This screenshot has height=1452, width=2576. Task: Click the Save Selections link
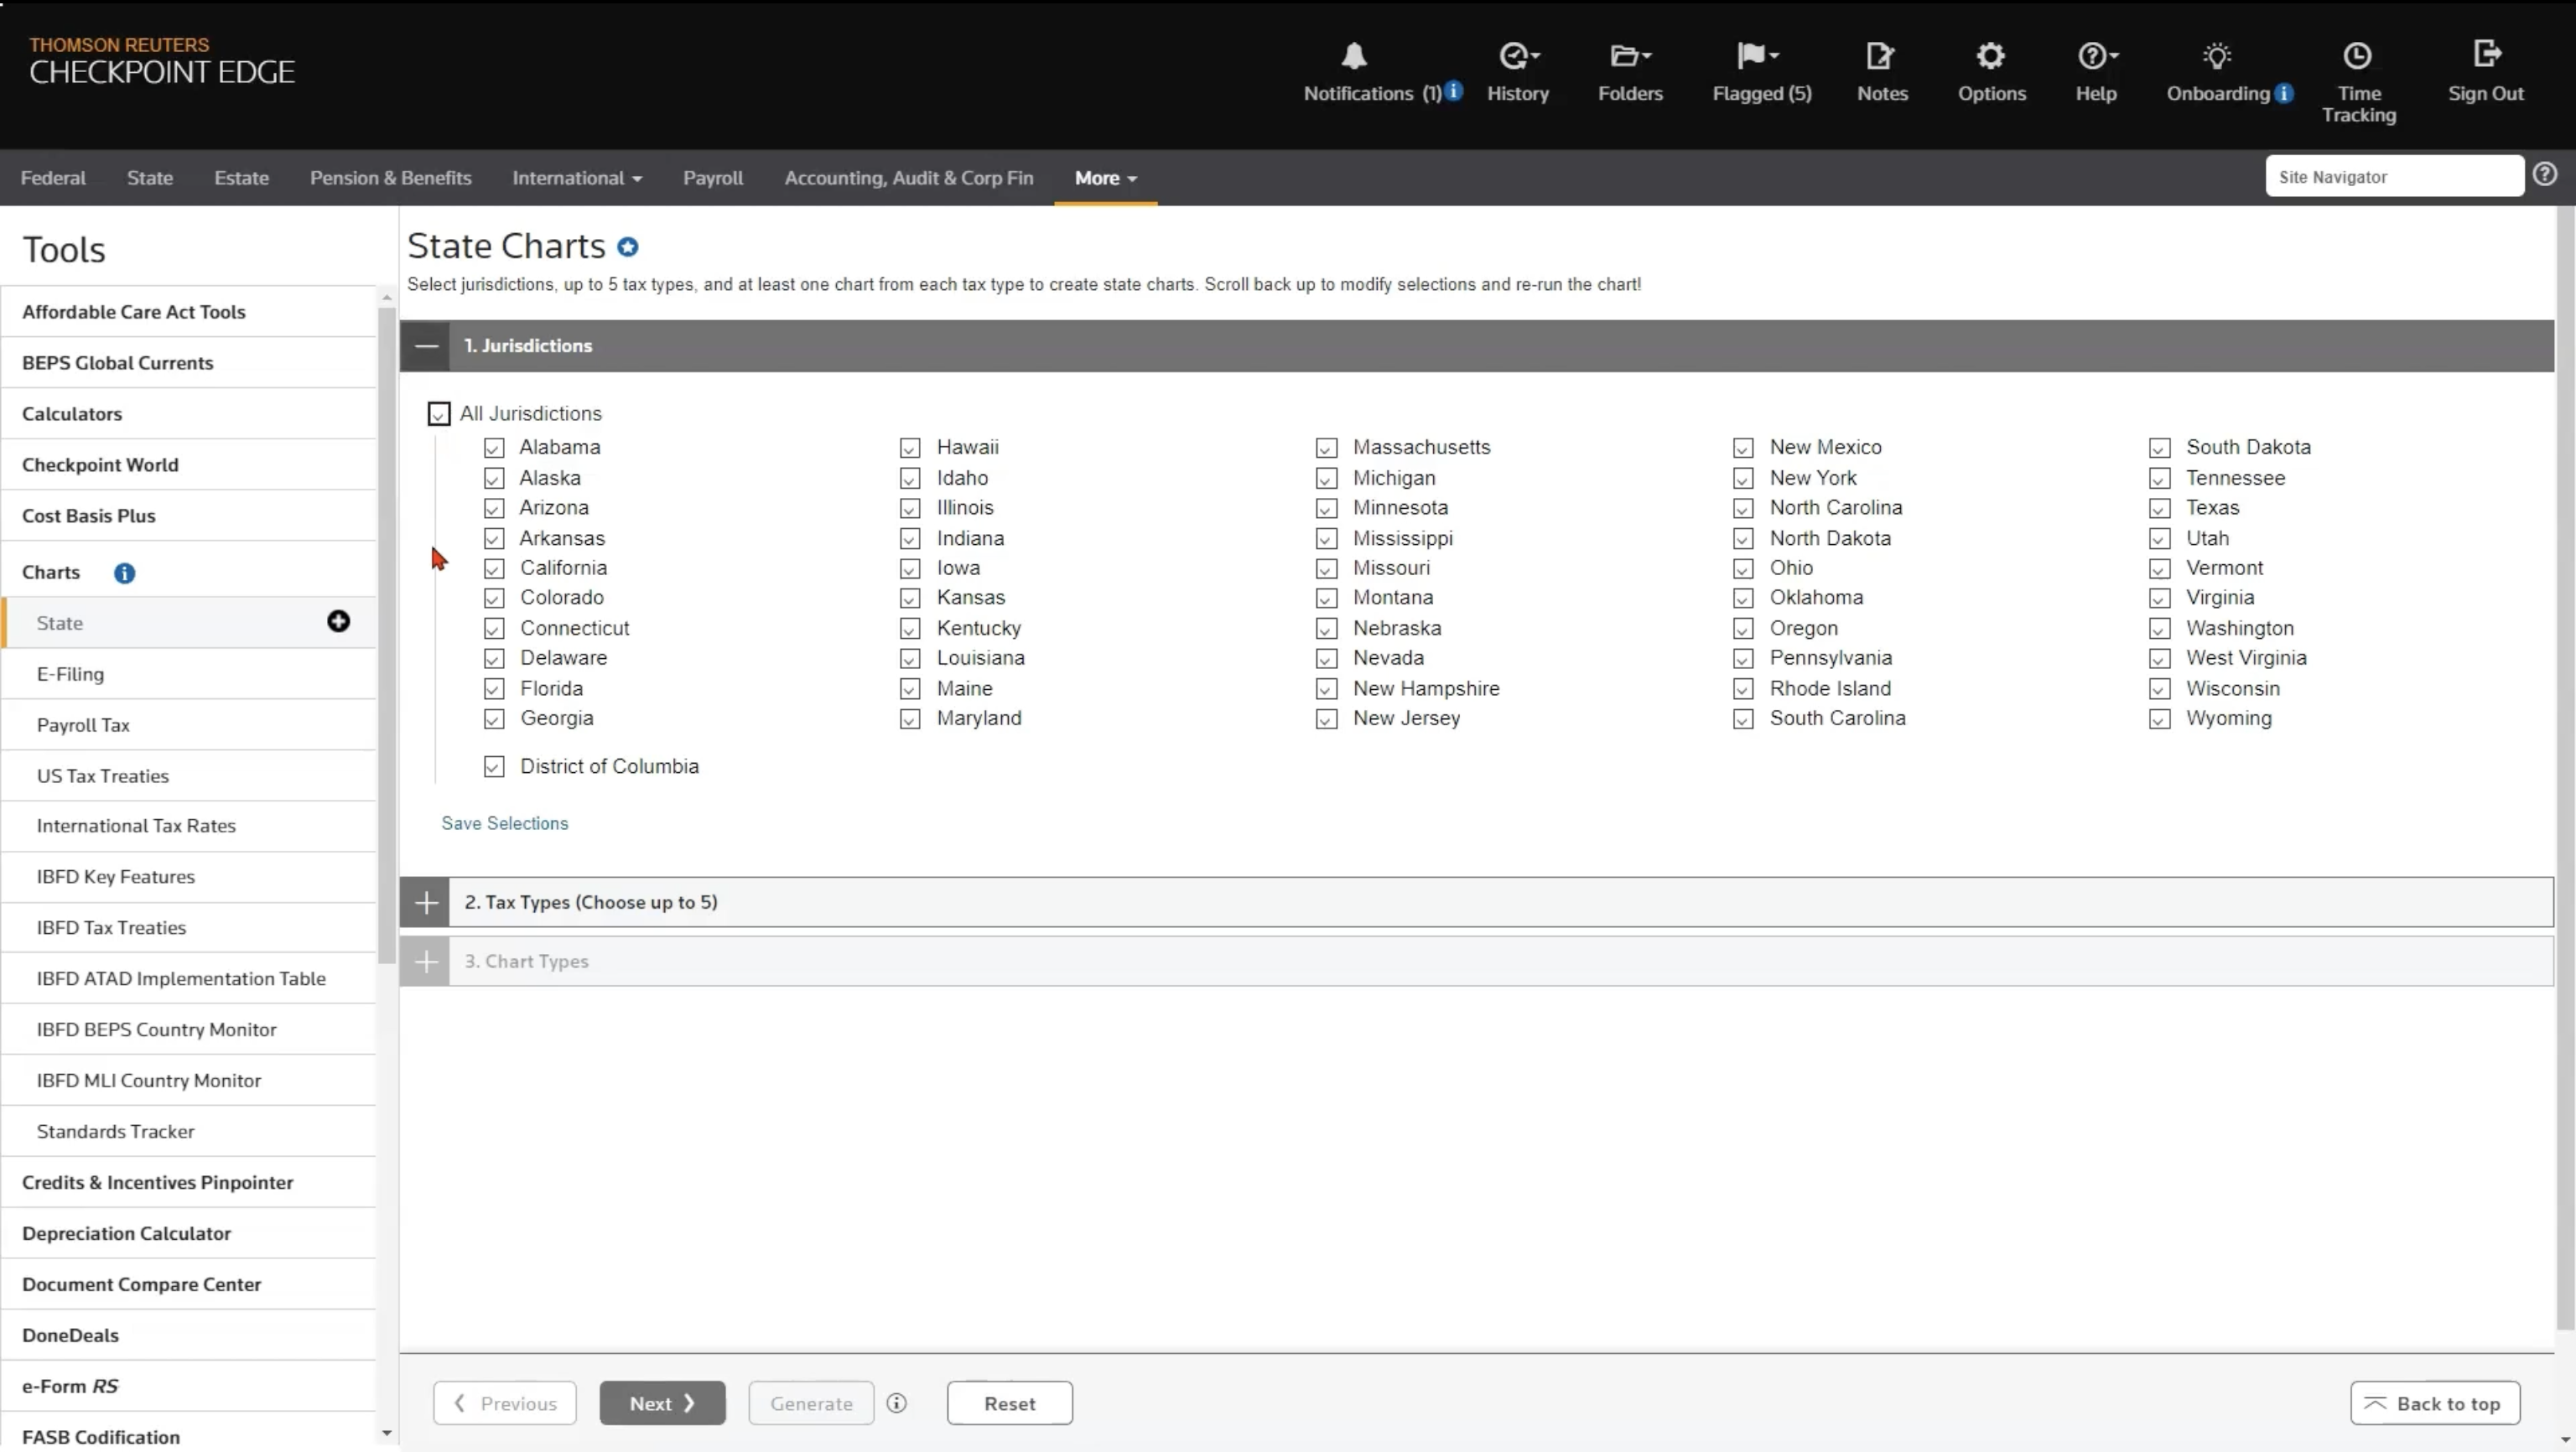tap(504, 823)
